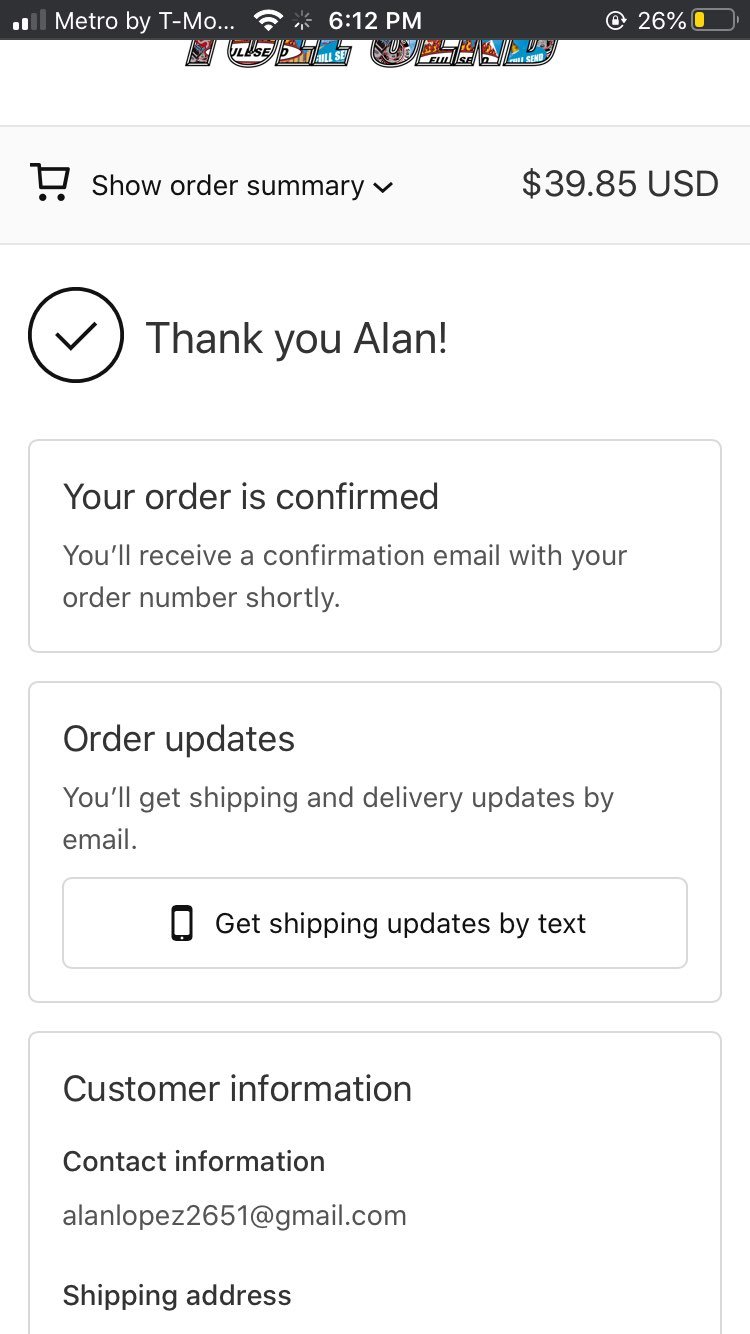Tap the Wi-Fi icon in status bar

(268, 20)
